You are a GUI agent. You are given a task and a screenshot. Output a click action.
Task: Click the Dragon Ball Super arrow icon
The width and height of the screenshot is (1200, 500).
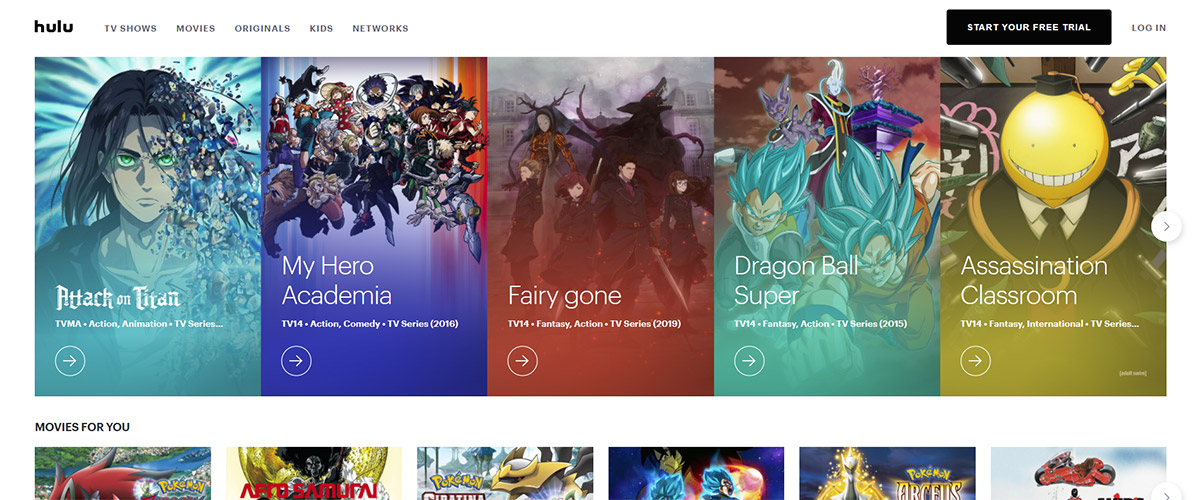[749, 360]
